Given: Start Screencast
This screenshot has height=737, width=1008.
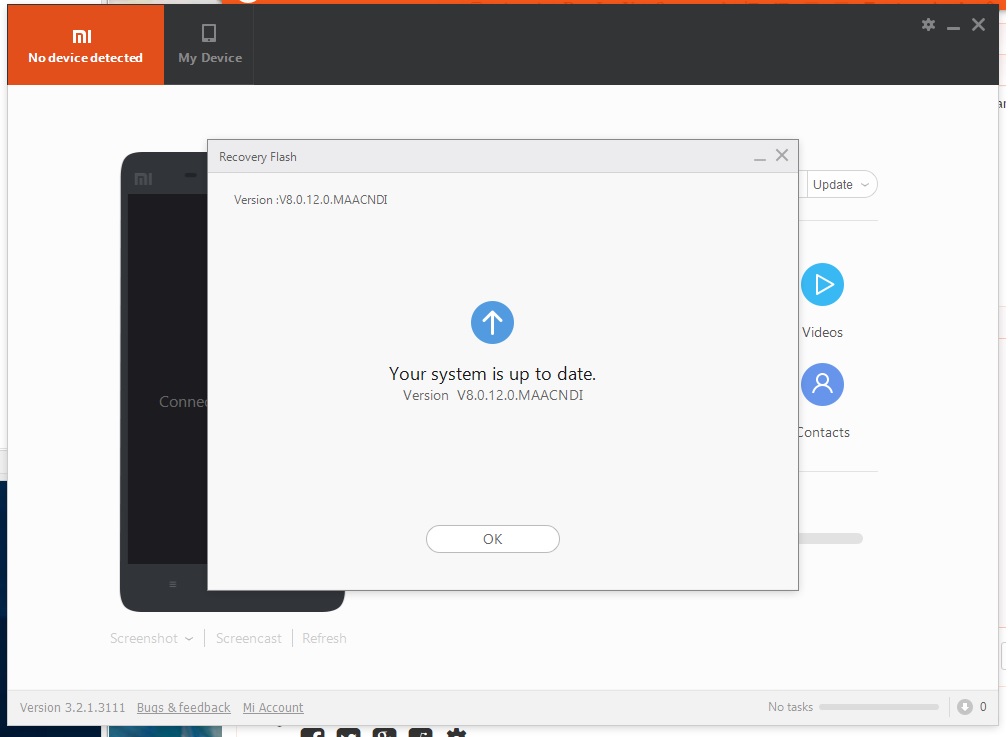Looking at the screenshot, I should pyautogui.click(x=249, y=639).
